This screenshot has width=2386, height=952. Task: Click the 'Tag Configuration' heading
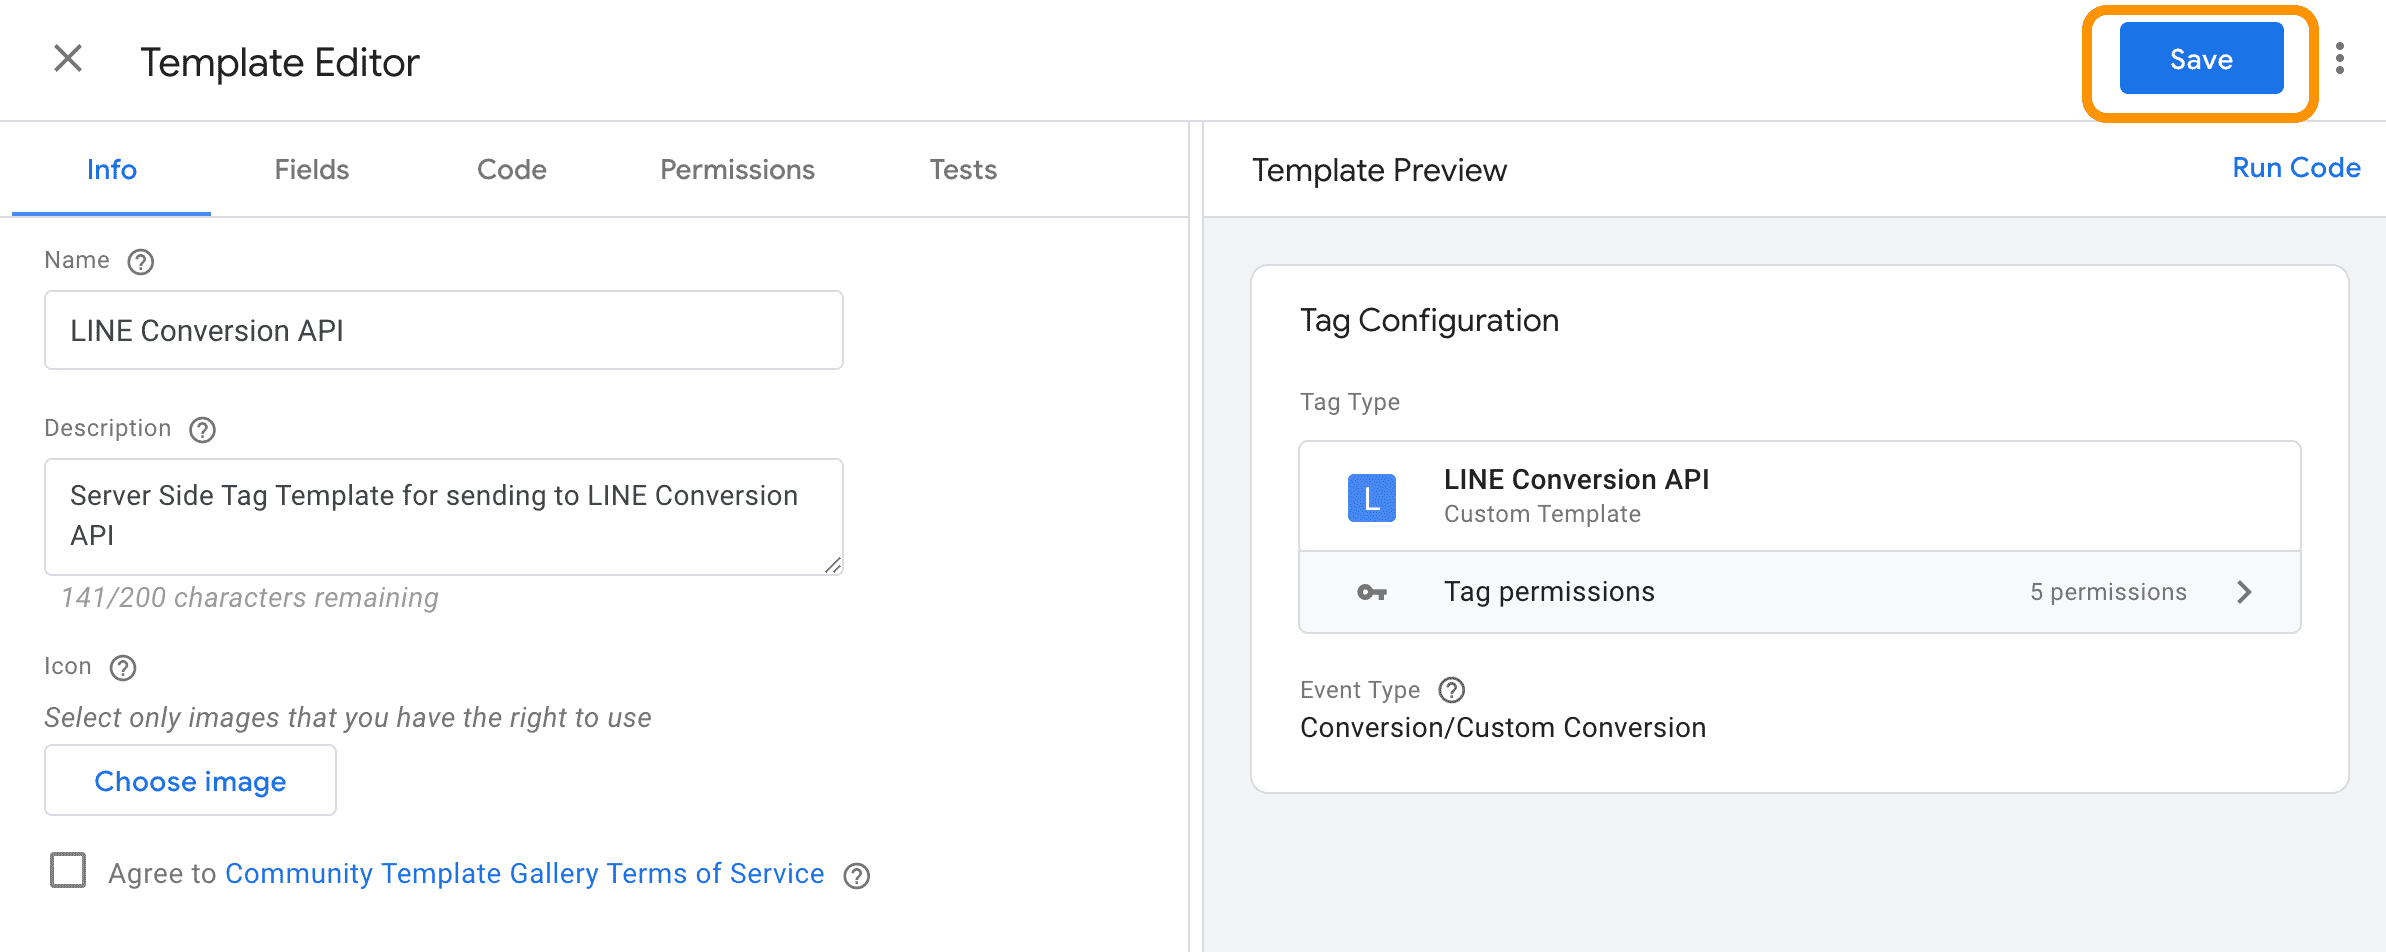pos(1429,321)
